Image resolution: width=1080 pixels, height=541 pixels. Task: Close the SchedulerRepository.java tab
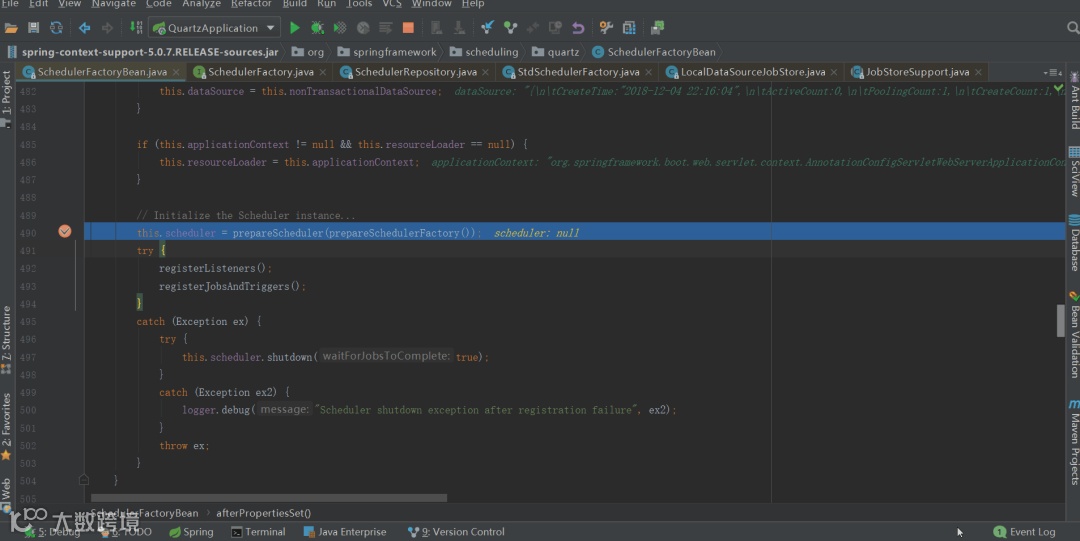click(x=487, y=72)
